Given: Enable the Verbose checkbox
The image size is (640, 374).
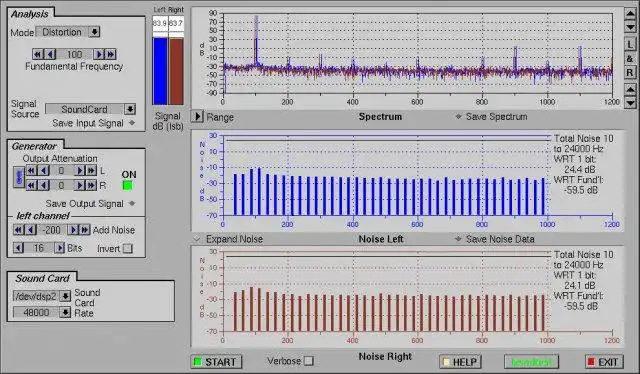Looking at the screenshot, I should click(309, 361).
